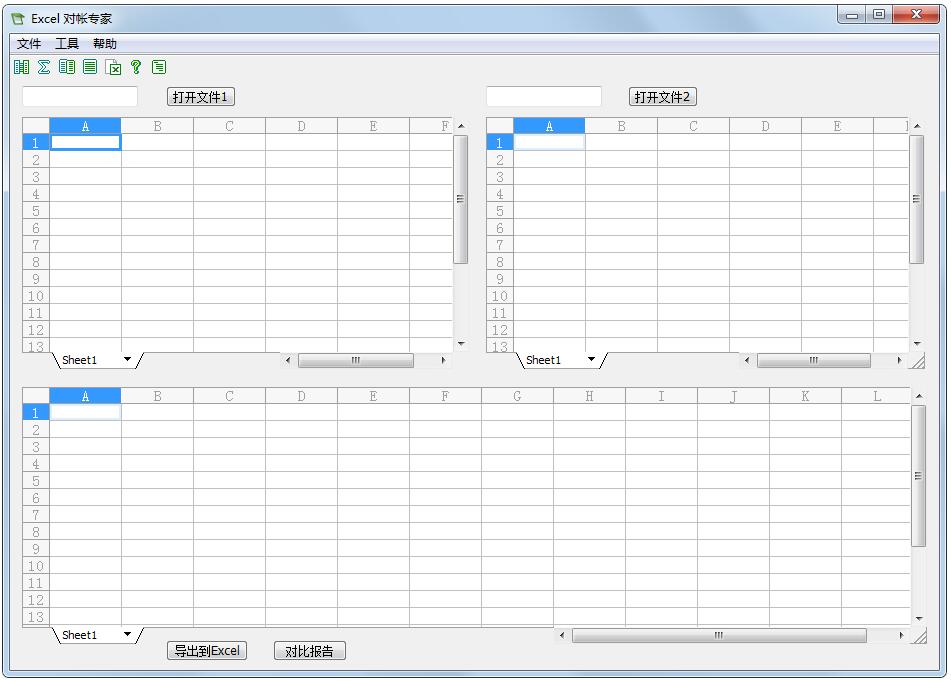Click the two-page side-by-side toolbar icon
This screenshot has height=681, width=951.
(x=67, y=67)
